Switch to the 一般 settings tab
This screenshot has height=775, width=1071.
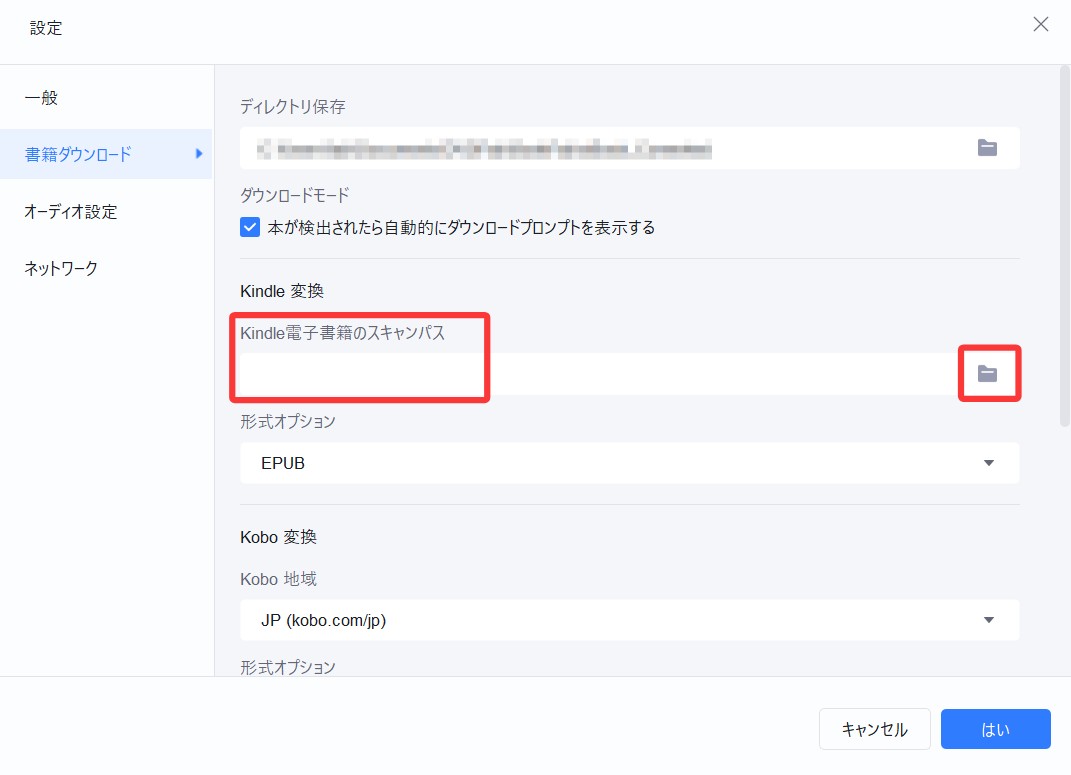(42, 98)
